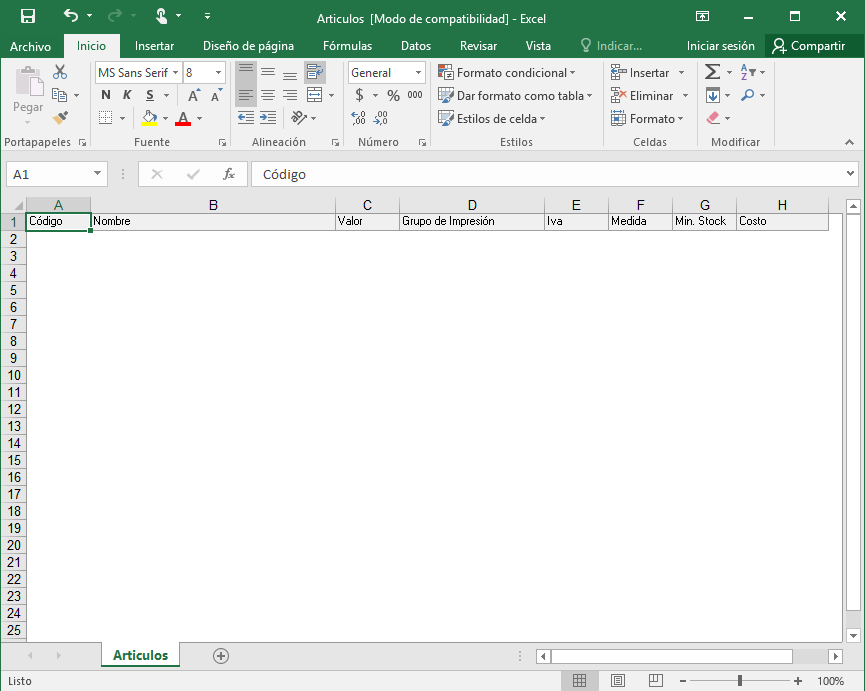Click the Compartir button
865x691 pixels.
click(x=808, y=46)
